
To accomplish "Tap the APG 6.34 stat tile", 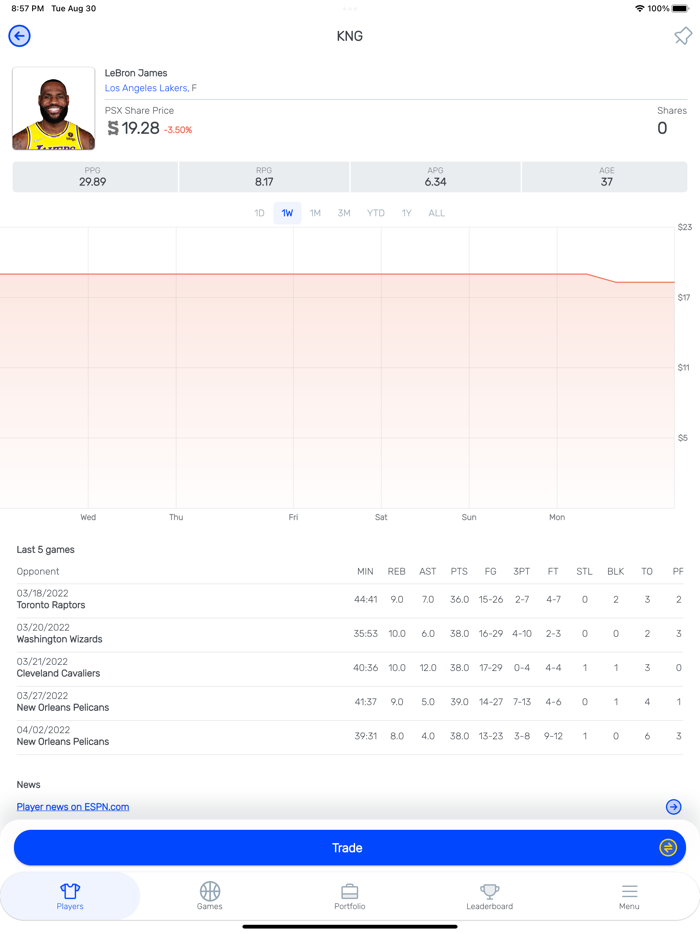I will pyautogui.click(x=435, y=177).
